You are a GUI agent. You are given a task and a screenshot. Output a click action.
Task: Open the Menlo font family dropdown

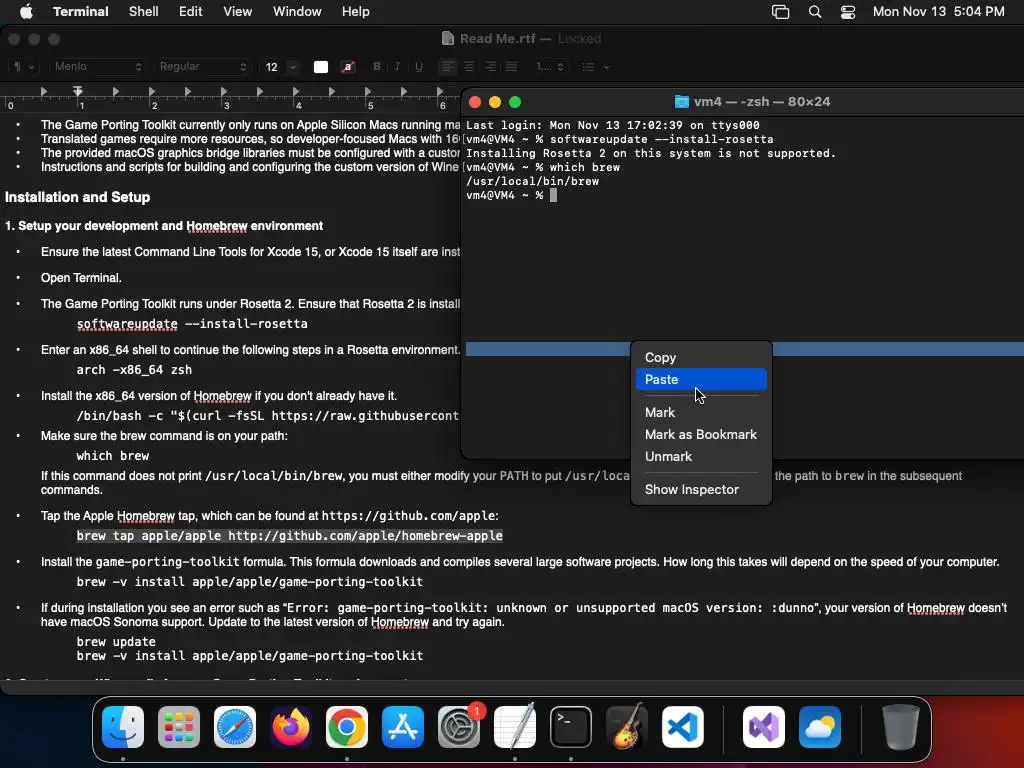click(97, 67)
